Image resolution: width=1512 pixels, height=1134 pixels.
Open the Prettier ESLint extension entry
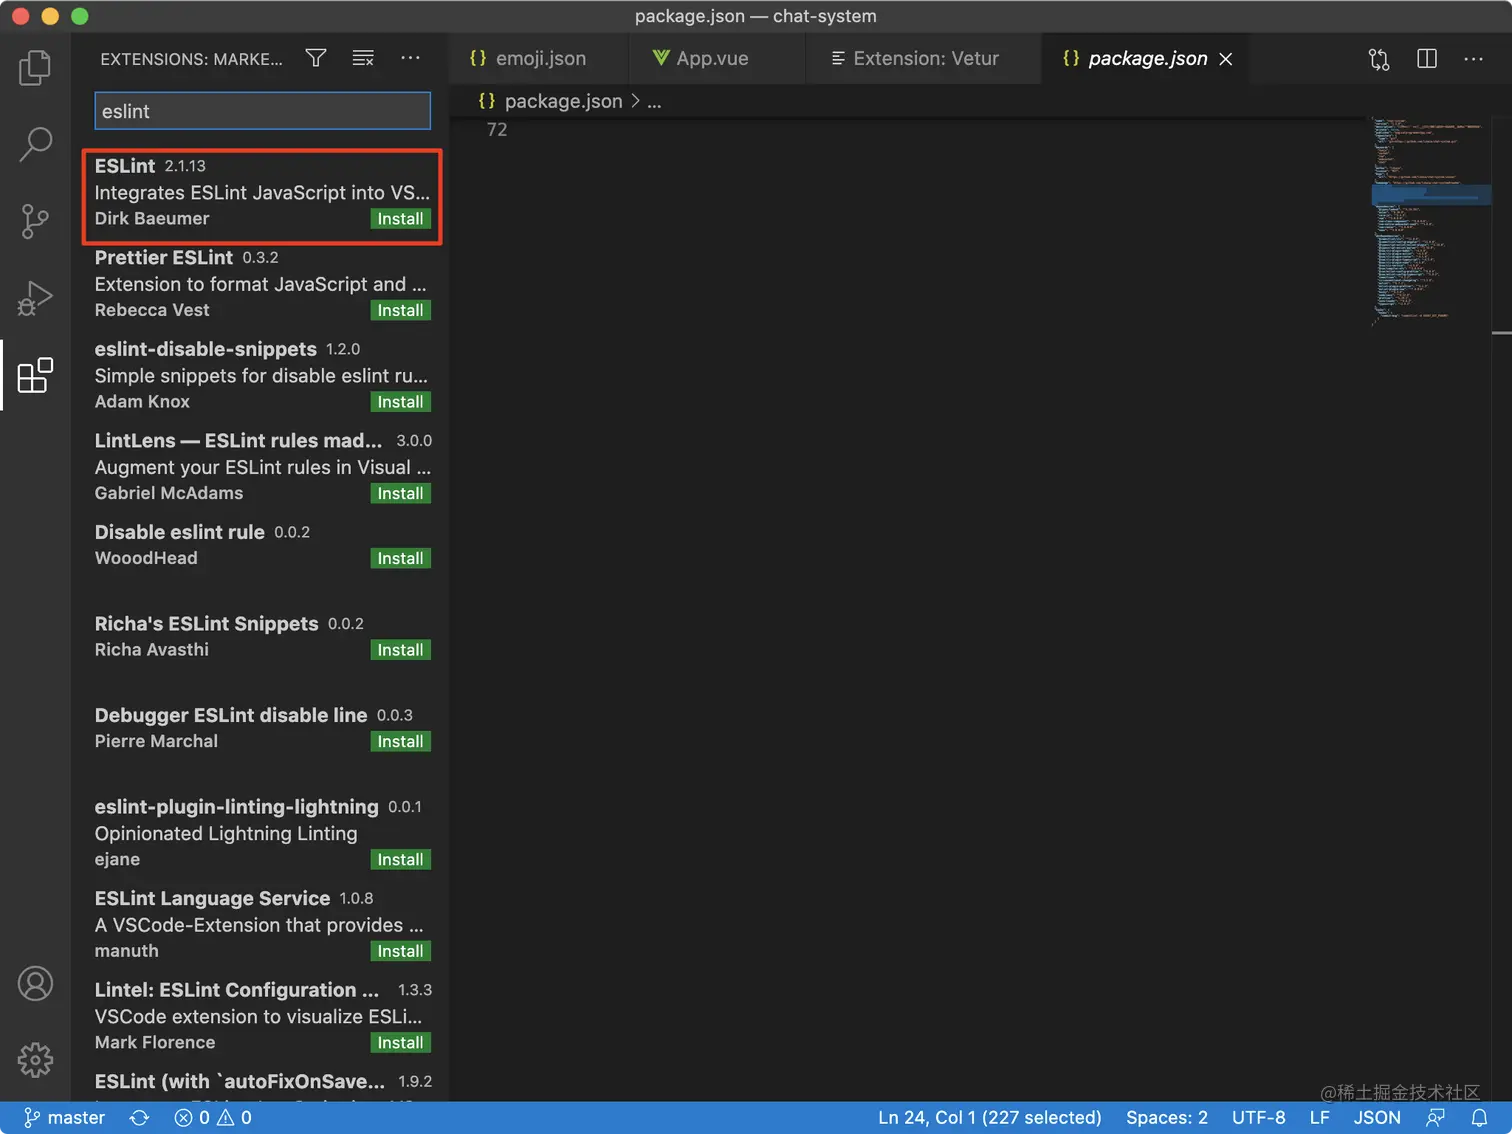pos(262,284)
